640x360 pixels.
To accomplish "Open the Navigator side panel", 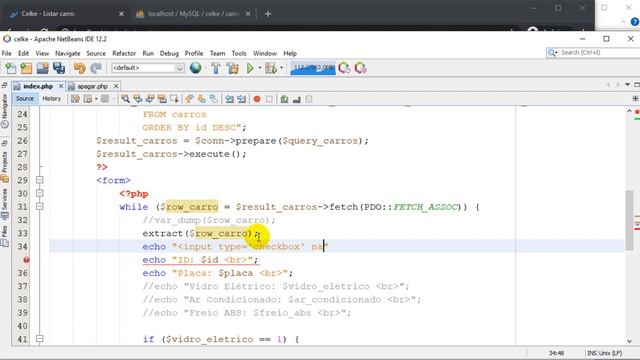I will (x=4, y=110).
